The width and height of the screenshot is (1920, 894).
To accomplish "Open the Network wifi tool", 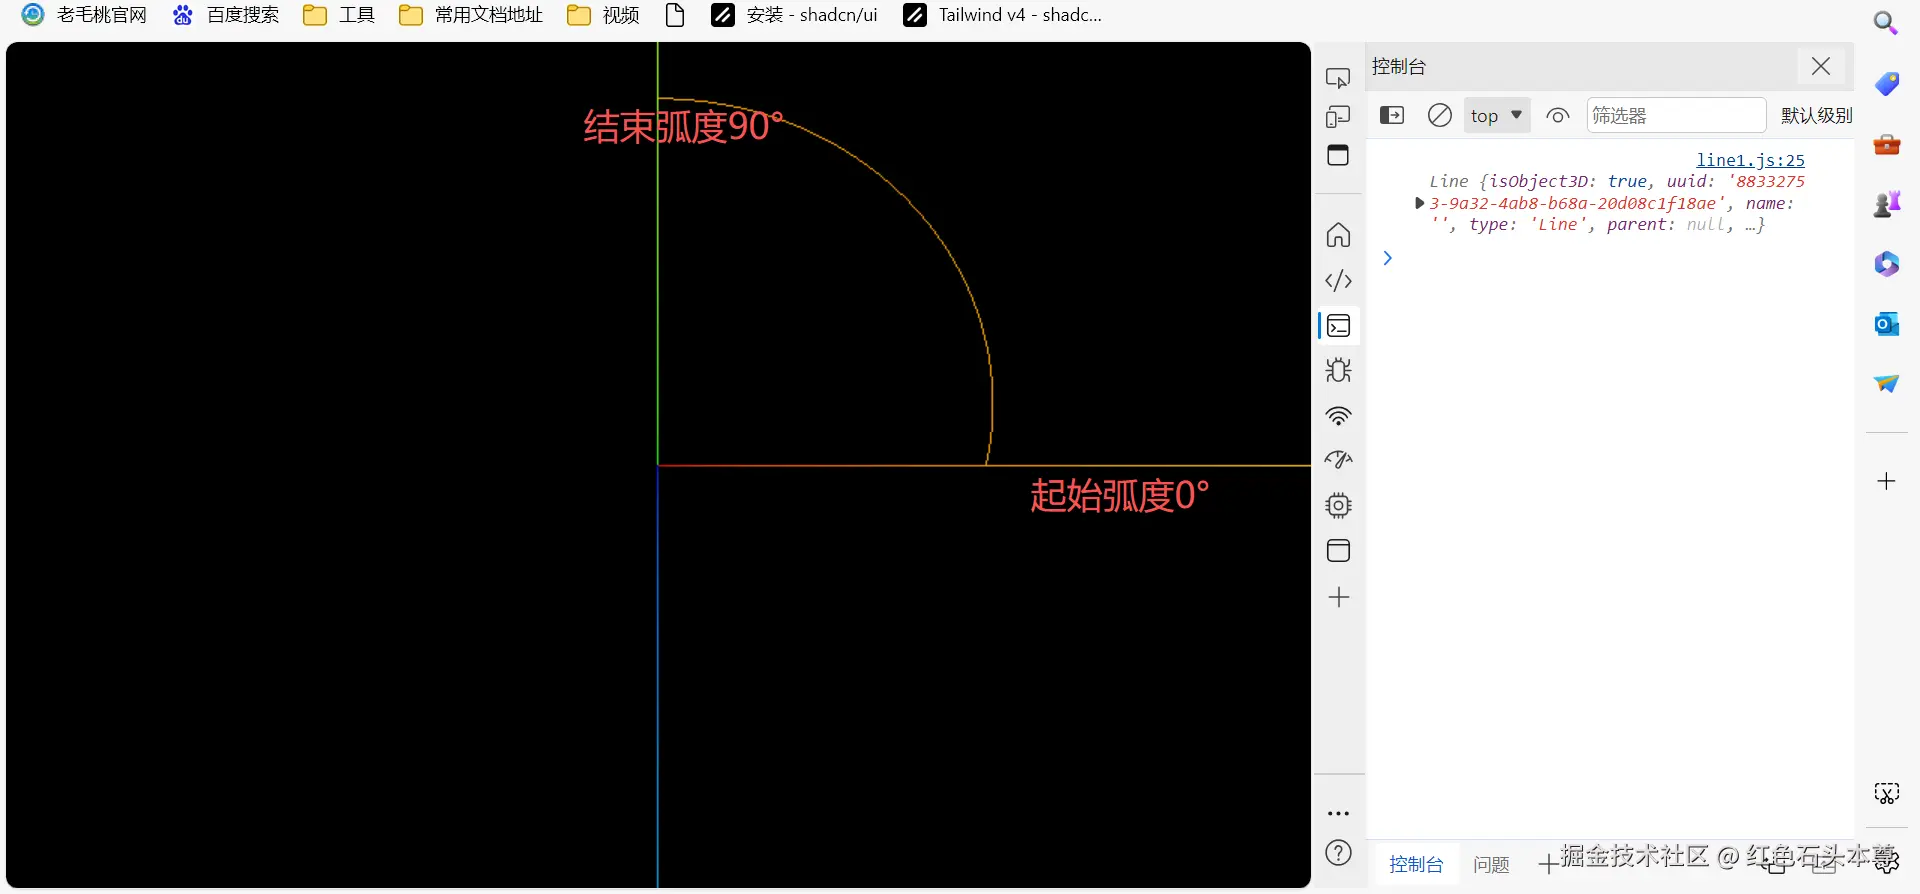I will [1338, 416].
